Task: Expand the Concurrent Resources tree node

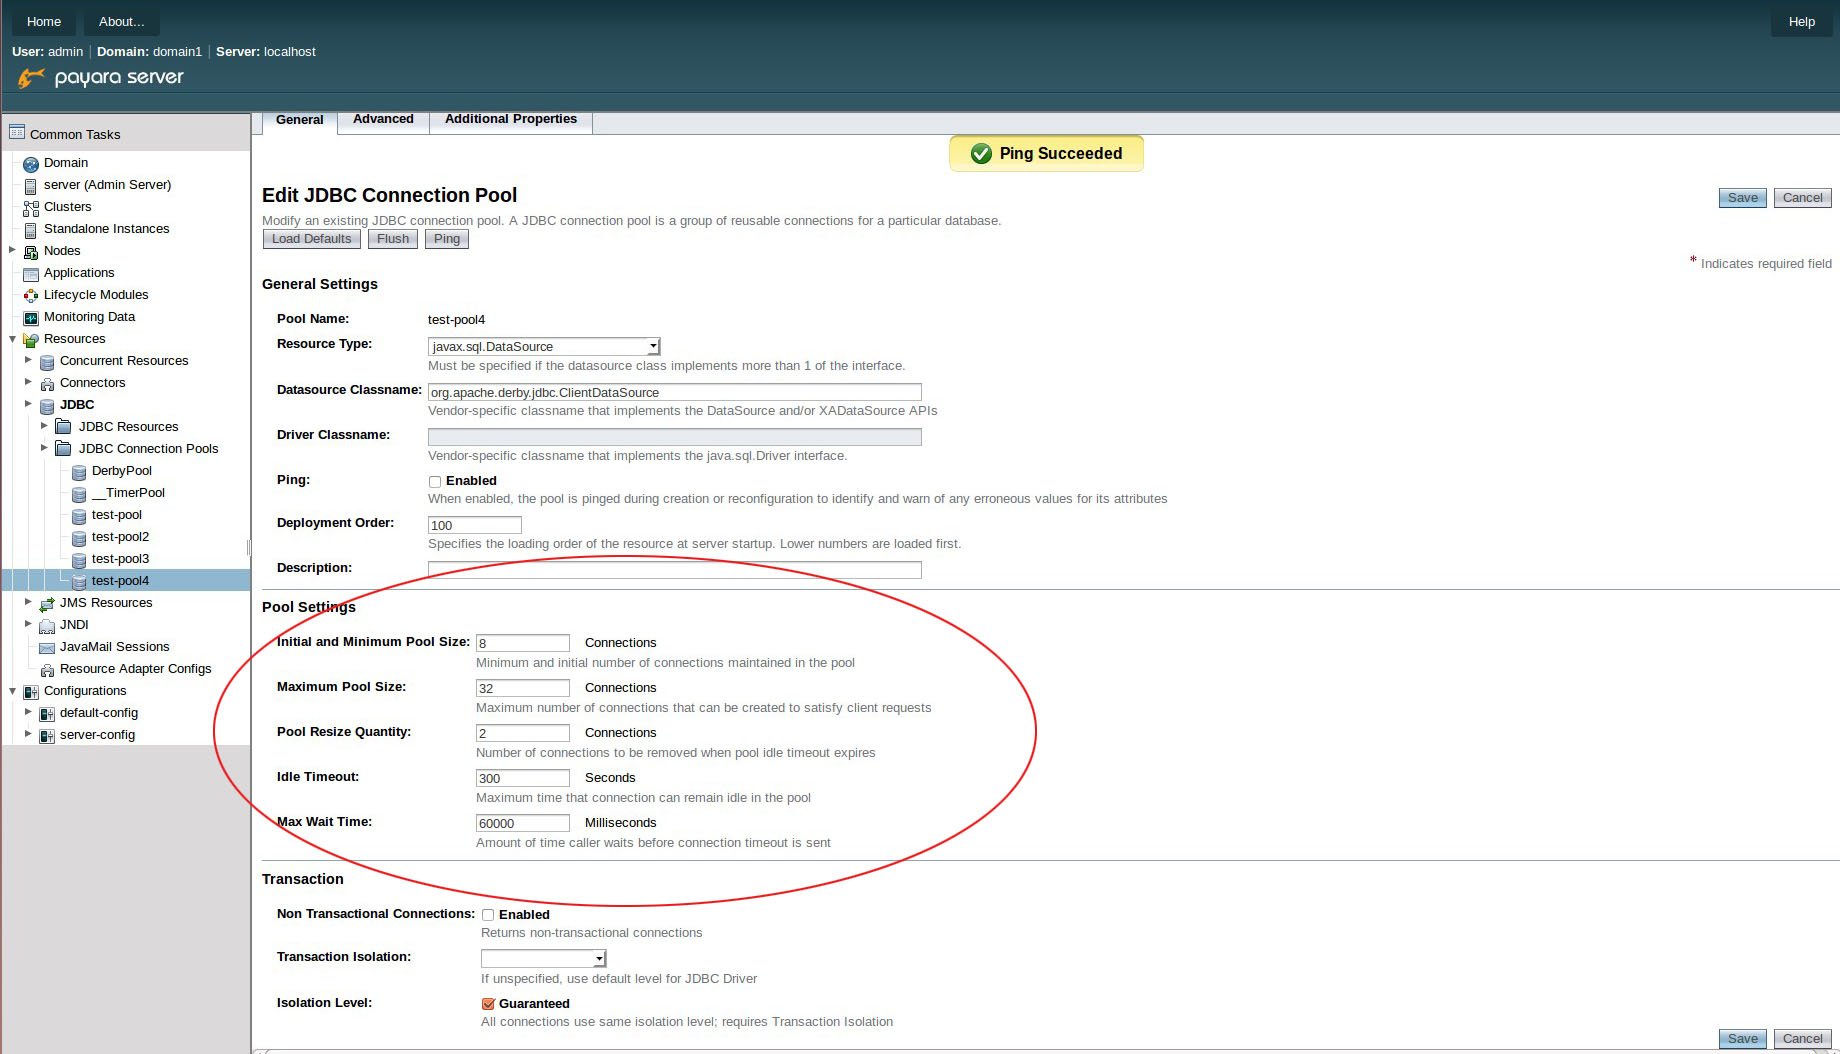Action: pos(28,361)
